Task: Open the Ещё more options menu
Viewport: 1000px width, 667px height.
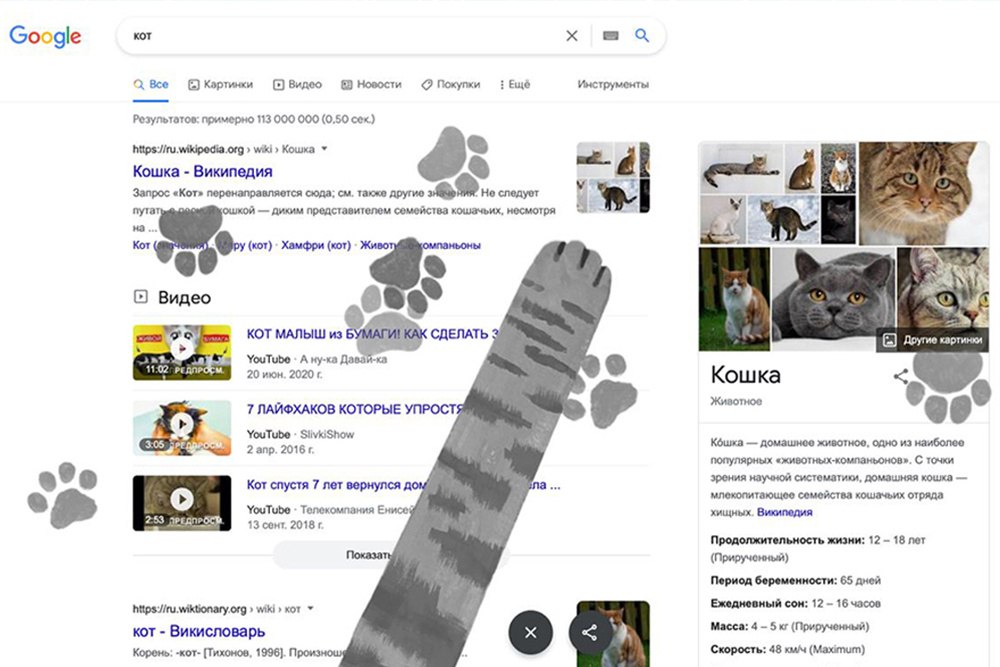Action: point(514,85)
